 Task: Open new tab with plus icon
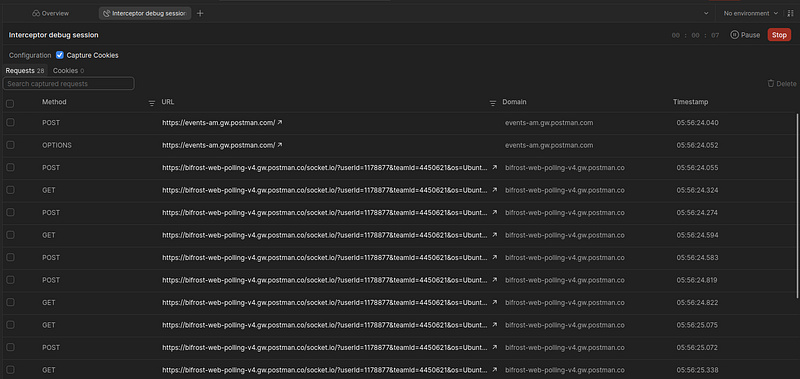click(200, 13)
